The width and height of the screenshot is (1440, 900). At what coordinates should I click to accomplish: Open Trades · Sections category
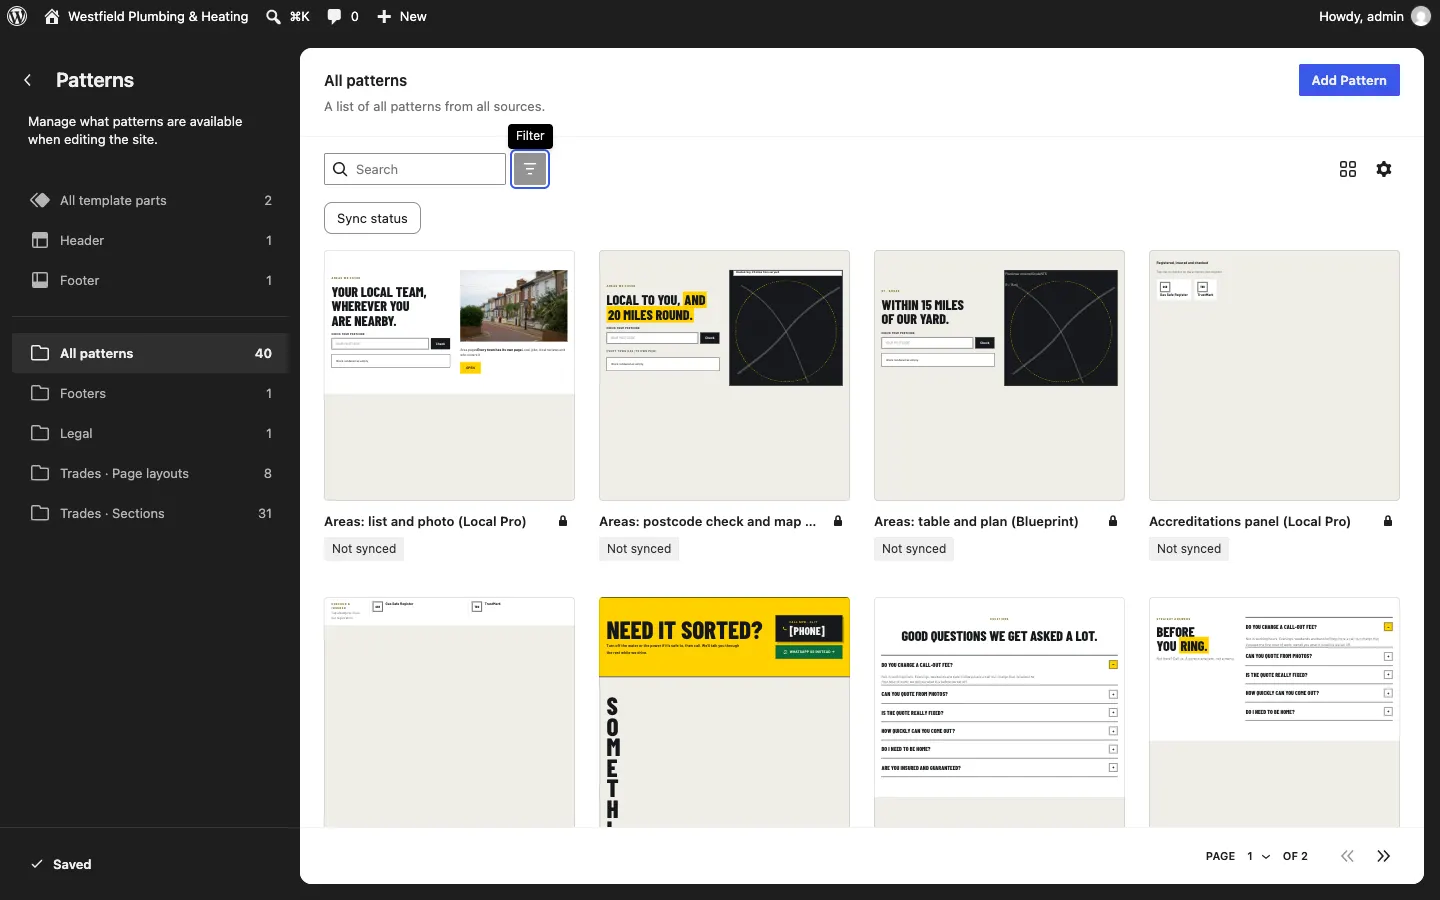(x=150, y=513)
